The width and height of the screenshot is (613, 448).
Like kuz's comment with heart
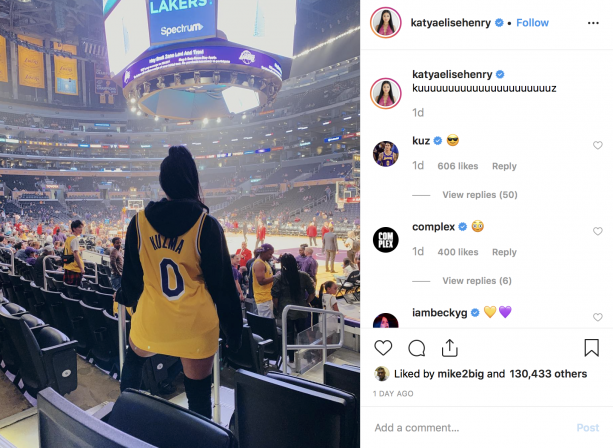point(598,145)
